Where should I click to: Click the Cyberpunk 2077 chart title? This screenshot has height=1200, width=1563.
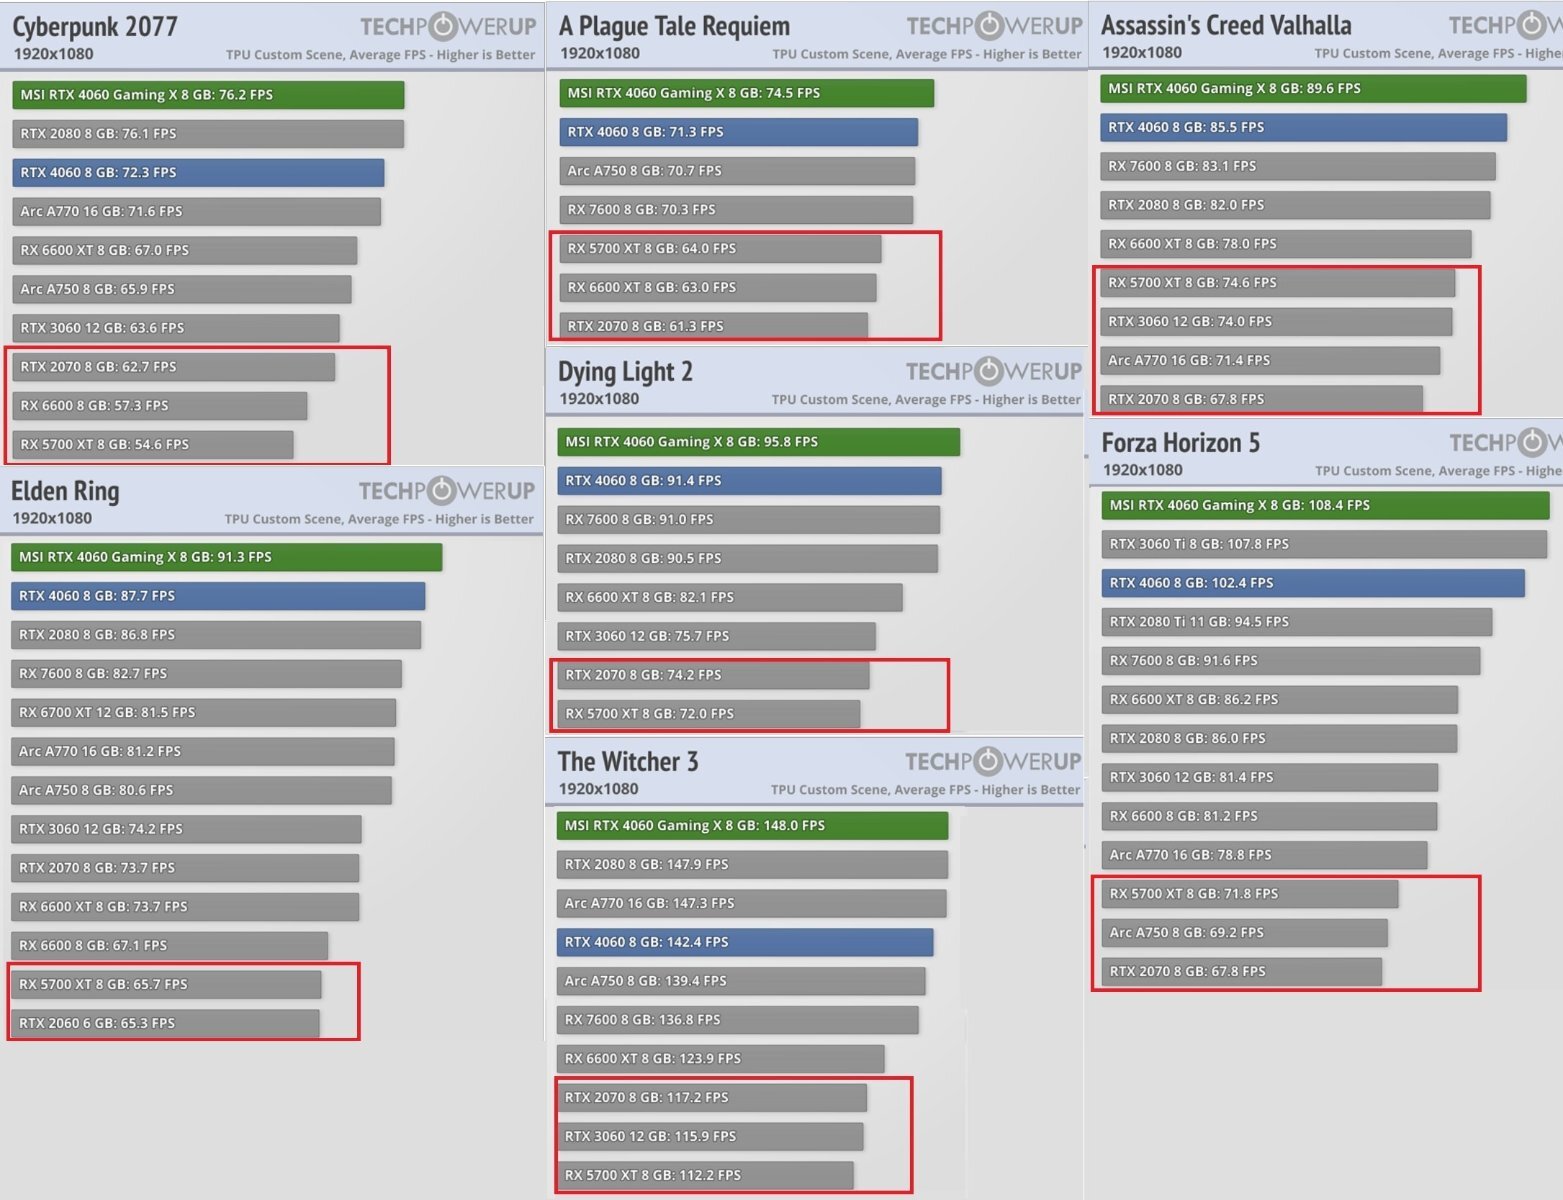point(95,27)
